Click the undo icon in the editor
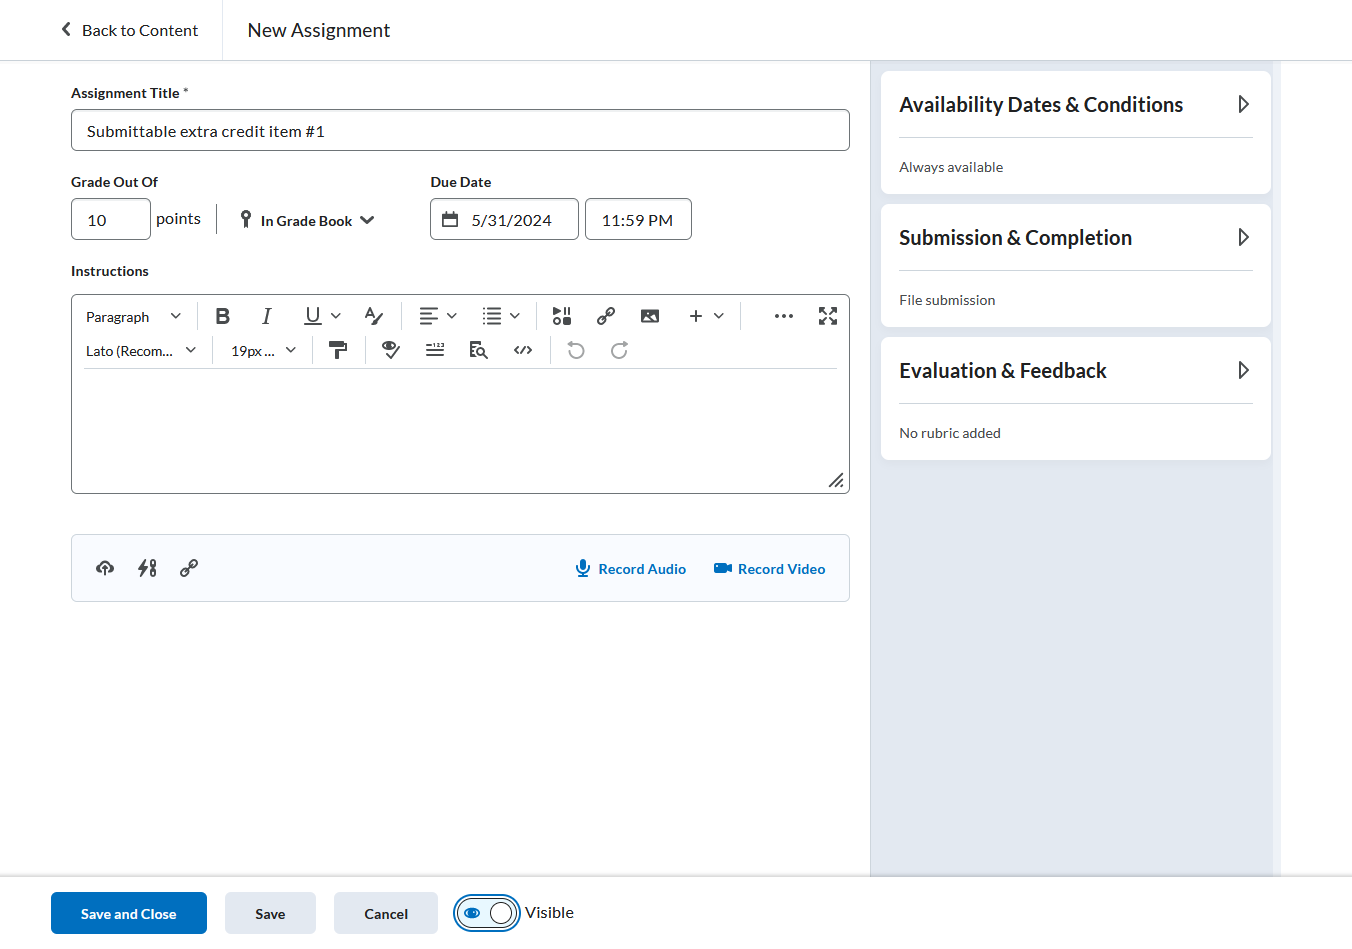Image resolution: width=1352 pixels, height=949 pixels. (x=575, y=350)
